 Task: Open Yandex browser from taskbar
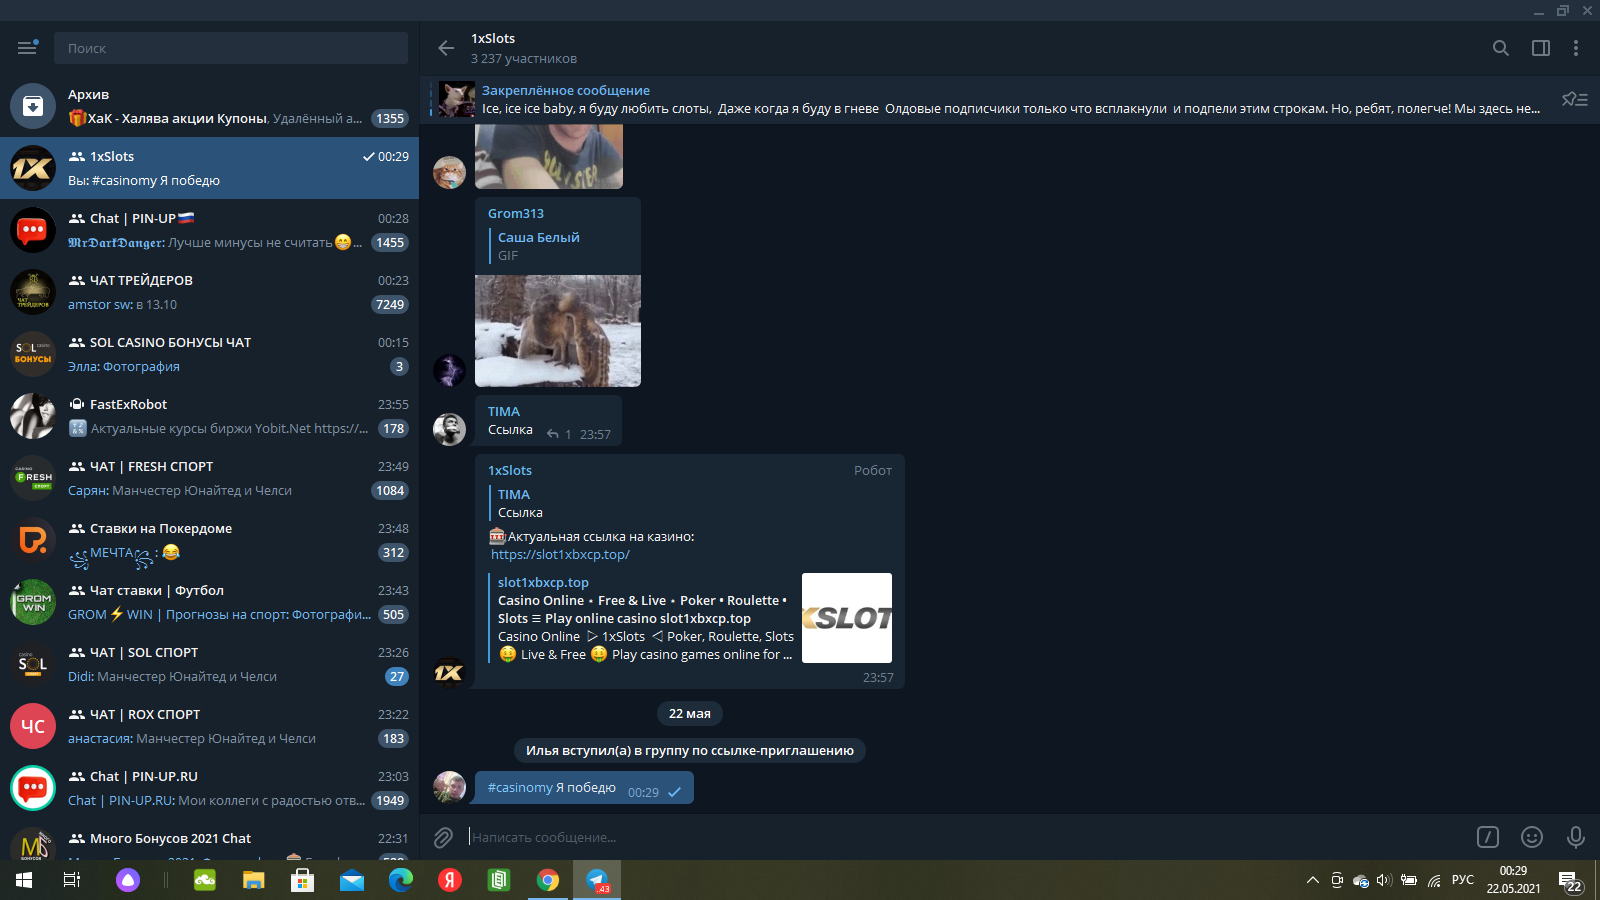tap(450, 880)
